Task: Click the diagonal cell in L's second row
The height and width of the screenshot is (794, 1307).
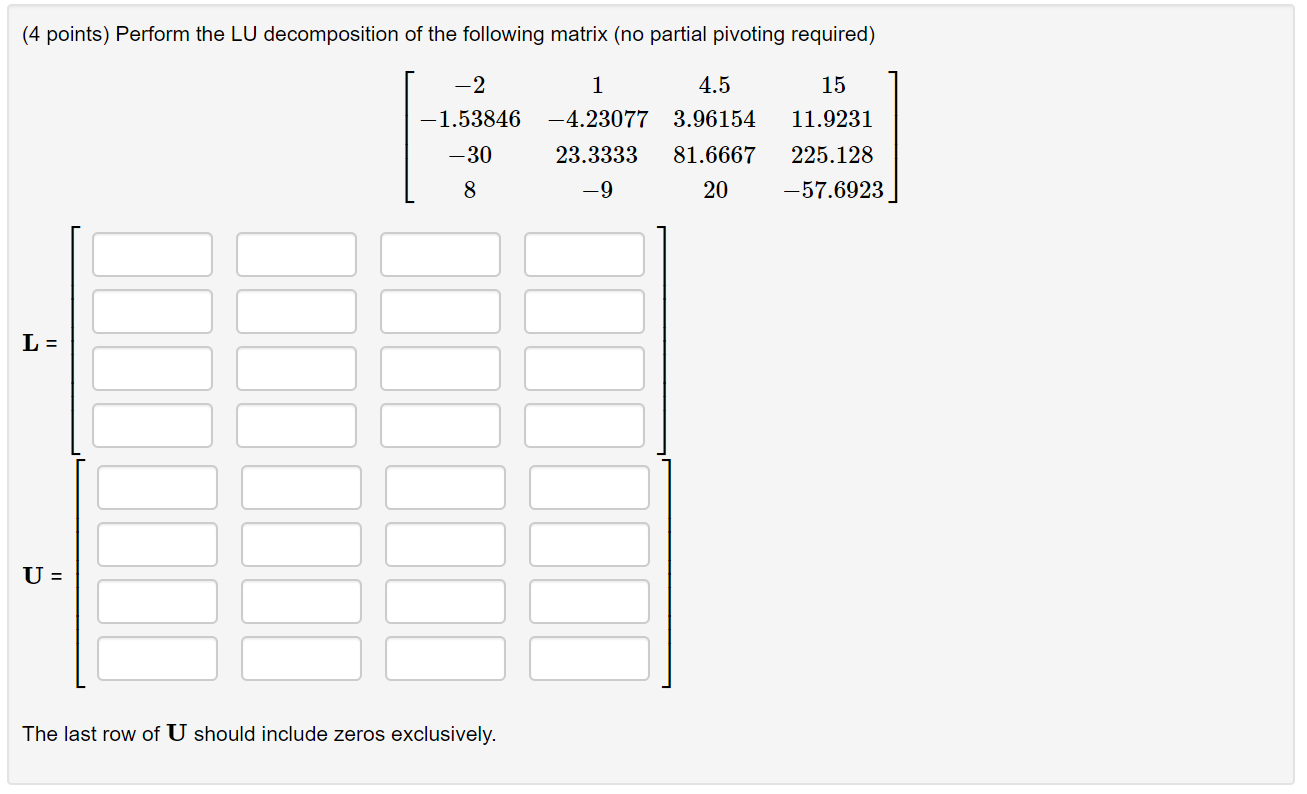Action: point(296,311)
